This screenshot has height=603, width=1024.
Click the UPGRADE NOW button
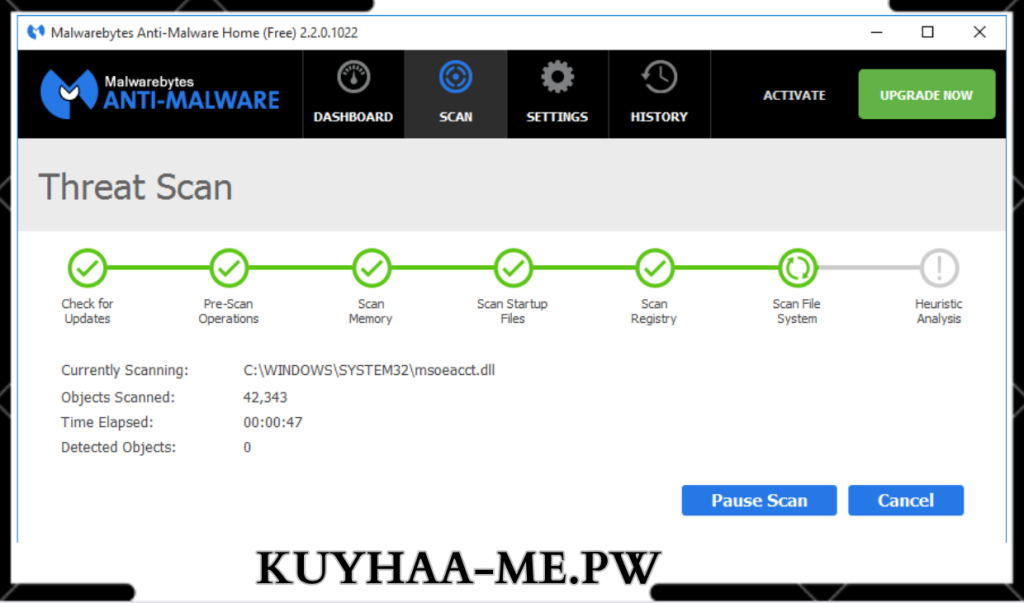coord(927,95)
